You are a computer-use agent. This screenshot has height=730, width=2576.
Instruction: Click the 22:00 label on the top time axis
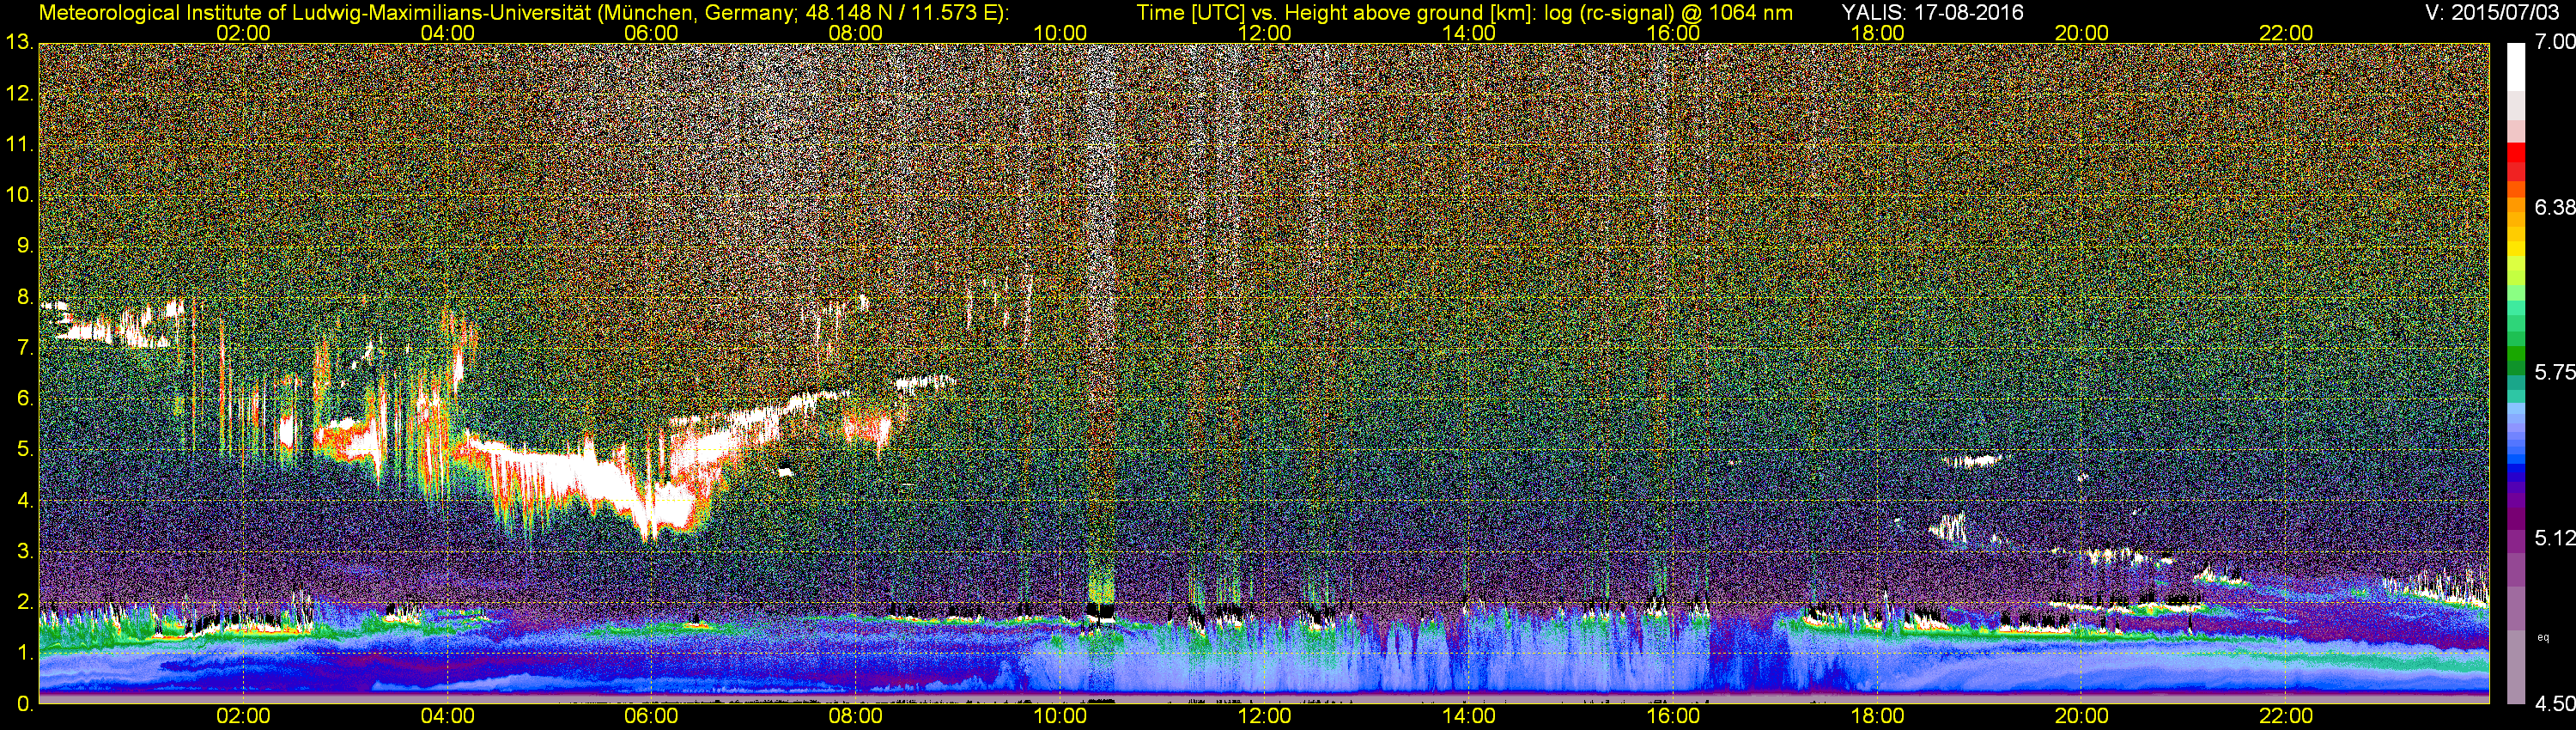tap(2286, 33)
